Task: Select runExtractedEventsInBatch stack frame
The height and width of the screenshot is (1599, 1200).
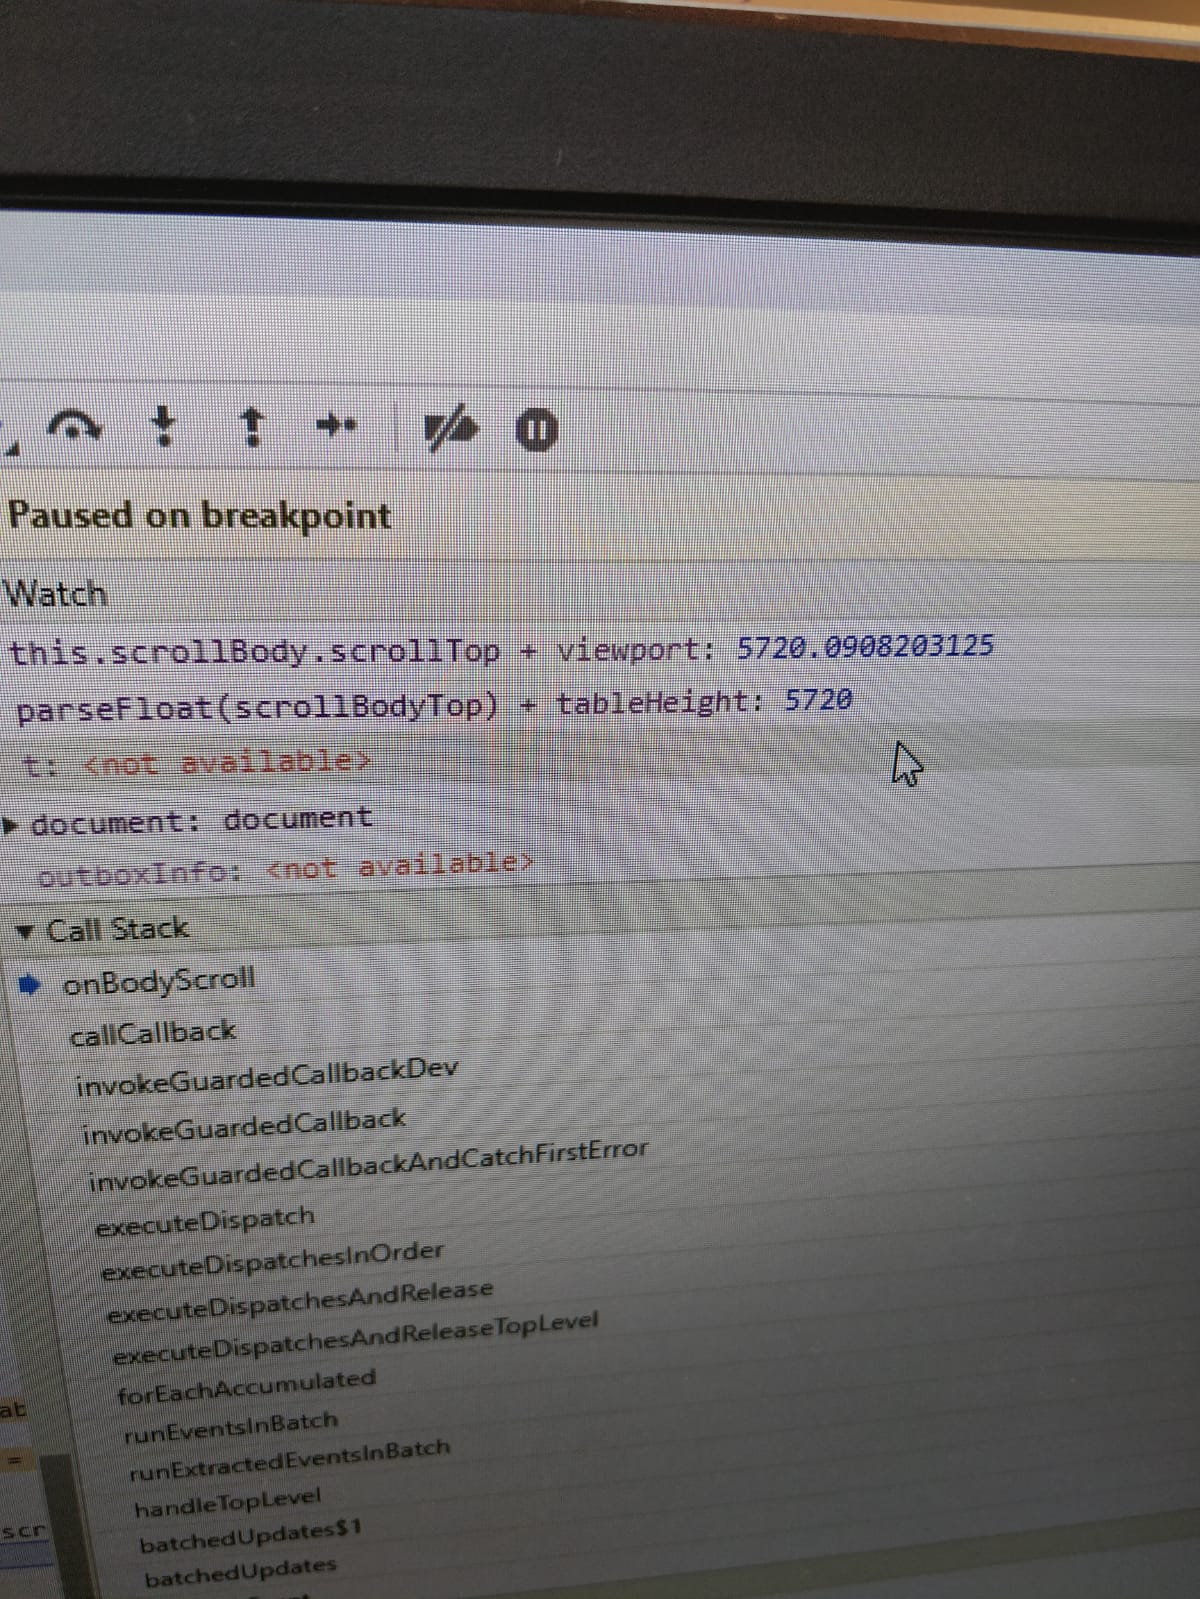Action: [x=290, y=1460]
